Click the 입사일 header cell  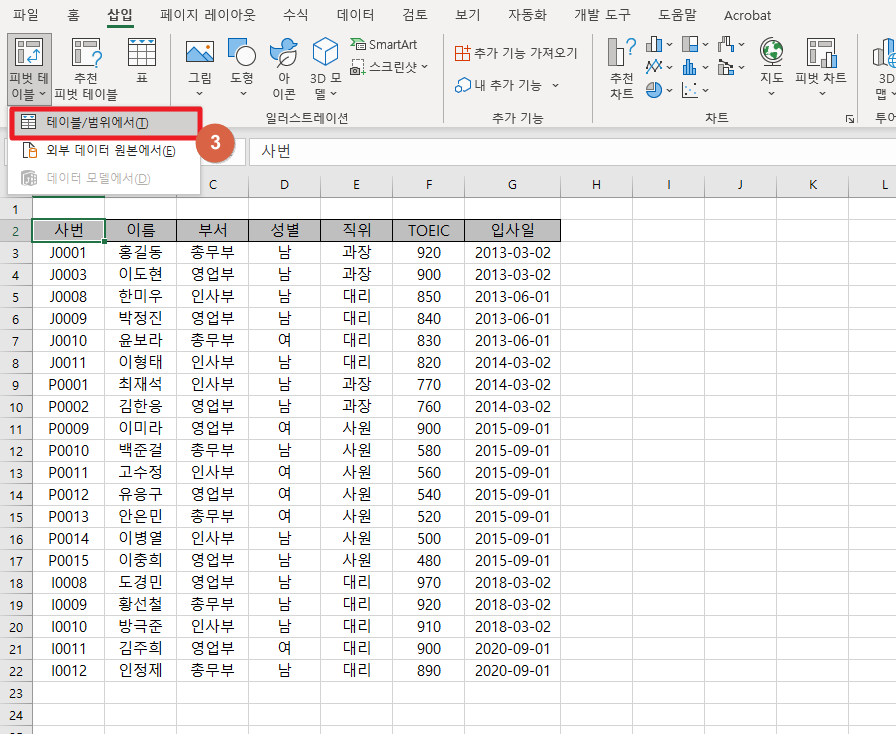[513, 230]
